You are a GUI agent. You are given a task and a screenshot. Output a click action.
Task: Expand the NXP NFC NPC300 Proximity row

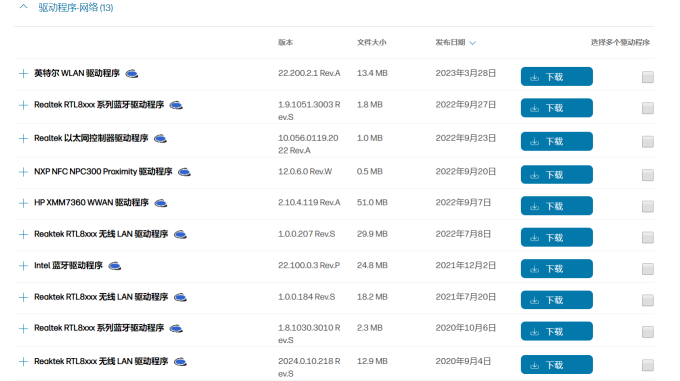[x=23, y=172]
